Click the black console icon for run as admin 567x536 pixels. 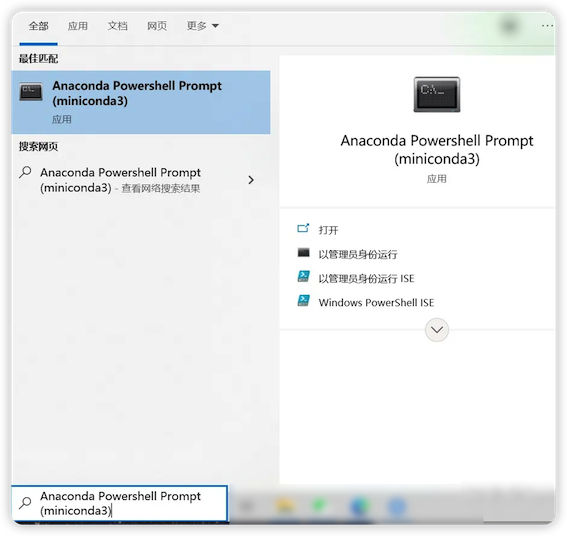click(x=303, y=252)
